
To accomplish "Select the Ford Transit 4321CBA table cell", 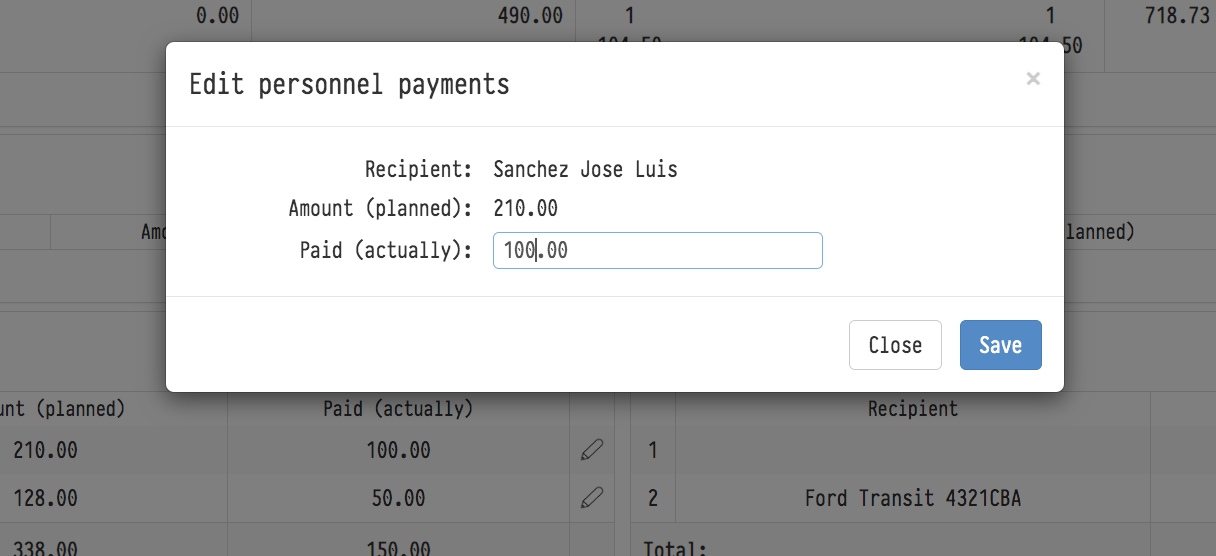I will (912, 498).
